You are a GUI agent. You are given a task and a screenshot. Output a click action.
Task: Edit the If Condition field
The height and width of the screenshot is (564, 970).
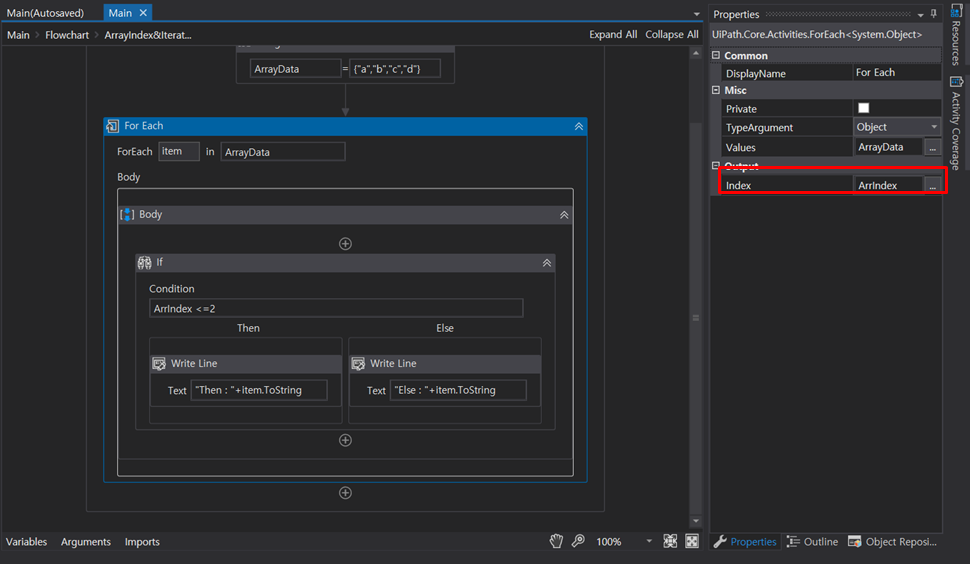[x=336, y=308]
